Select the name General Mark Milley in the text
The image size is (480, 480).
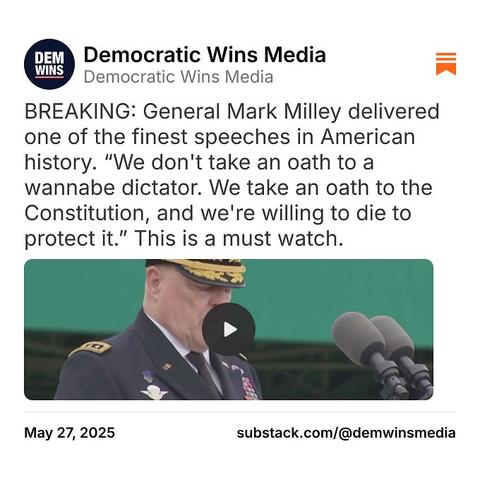pyautogui.click(x=242, y=111)
